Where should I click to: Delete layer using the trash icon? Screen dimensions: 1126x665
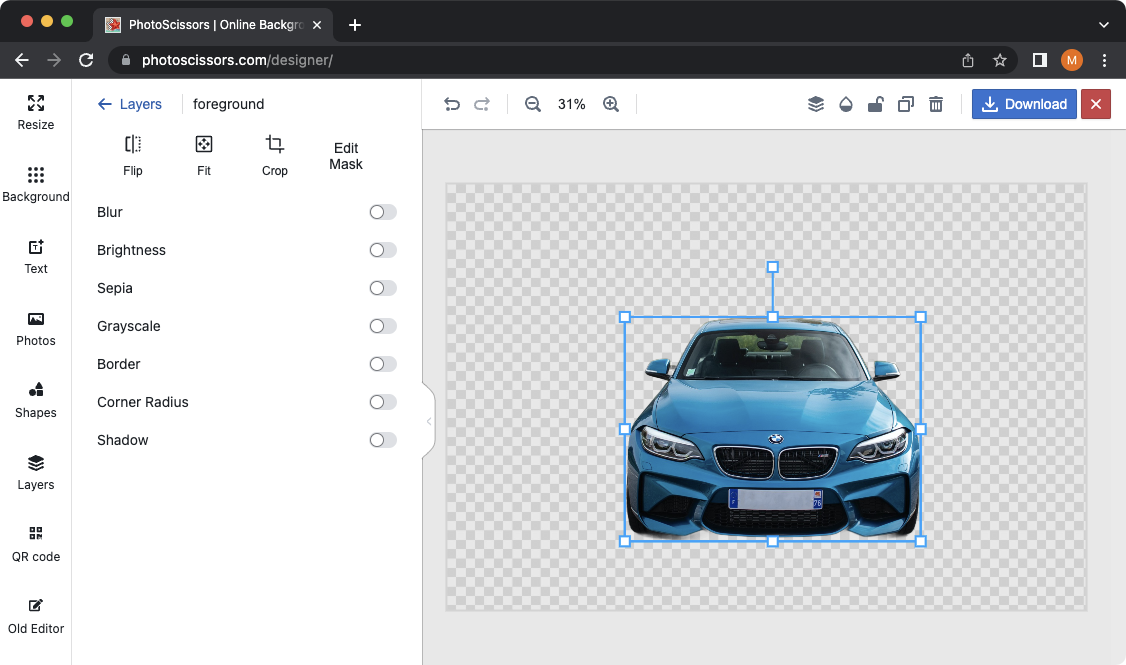pos(936,104)
